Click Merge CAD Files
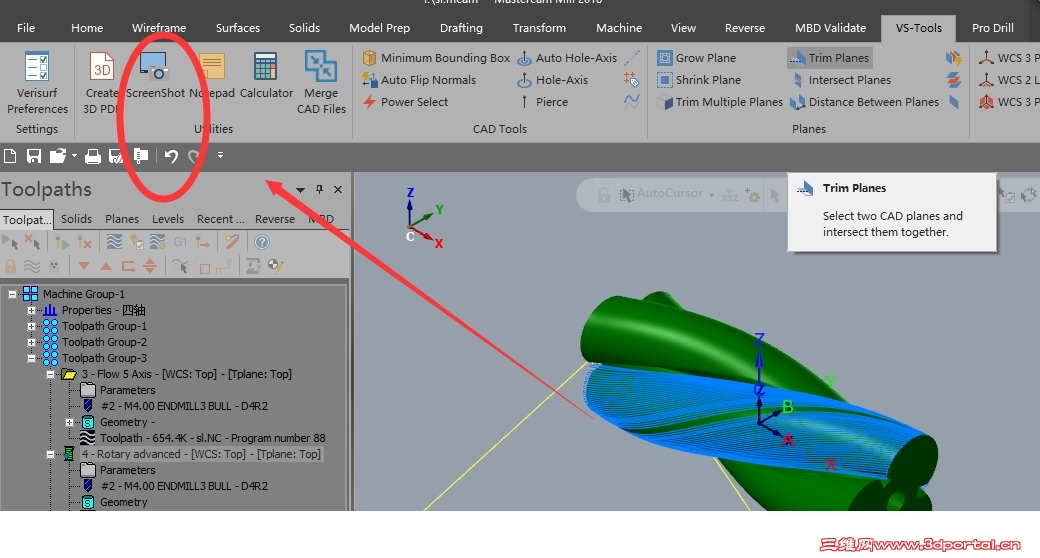Viewport: 1040px width, 558px height. coord(321,84)
